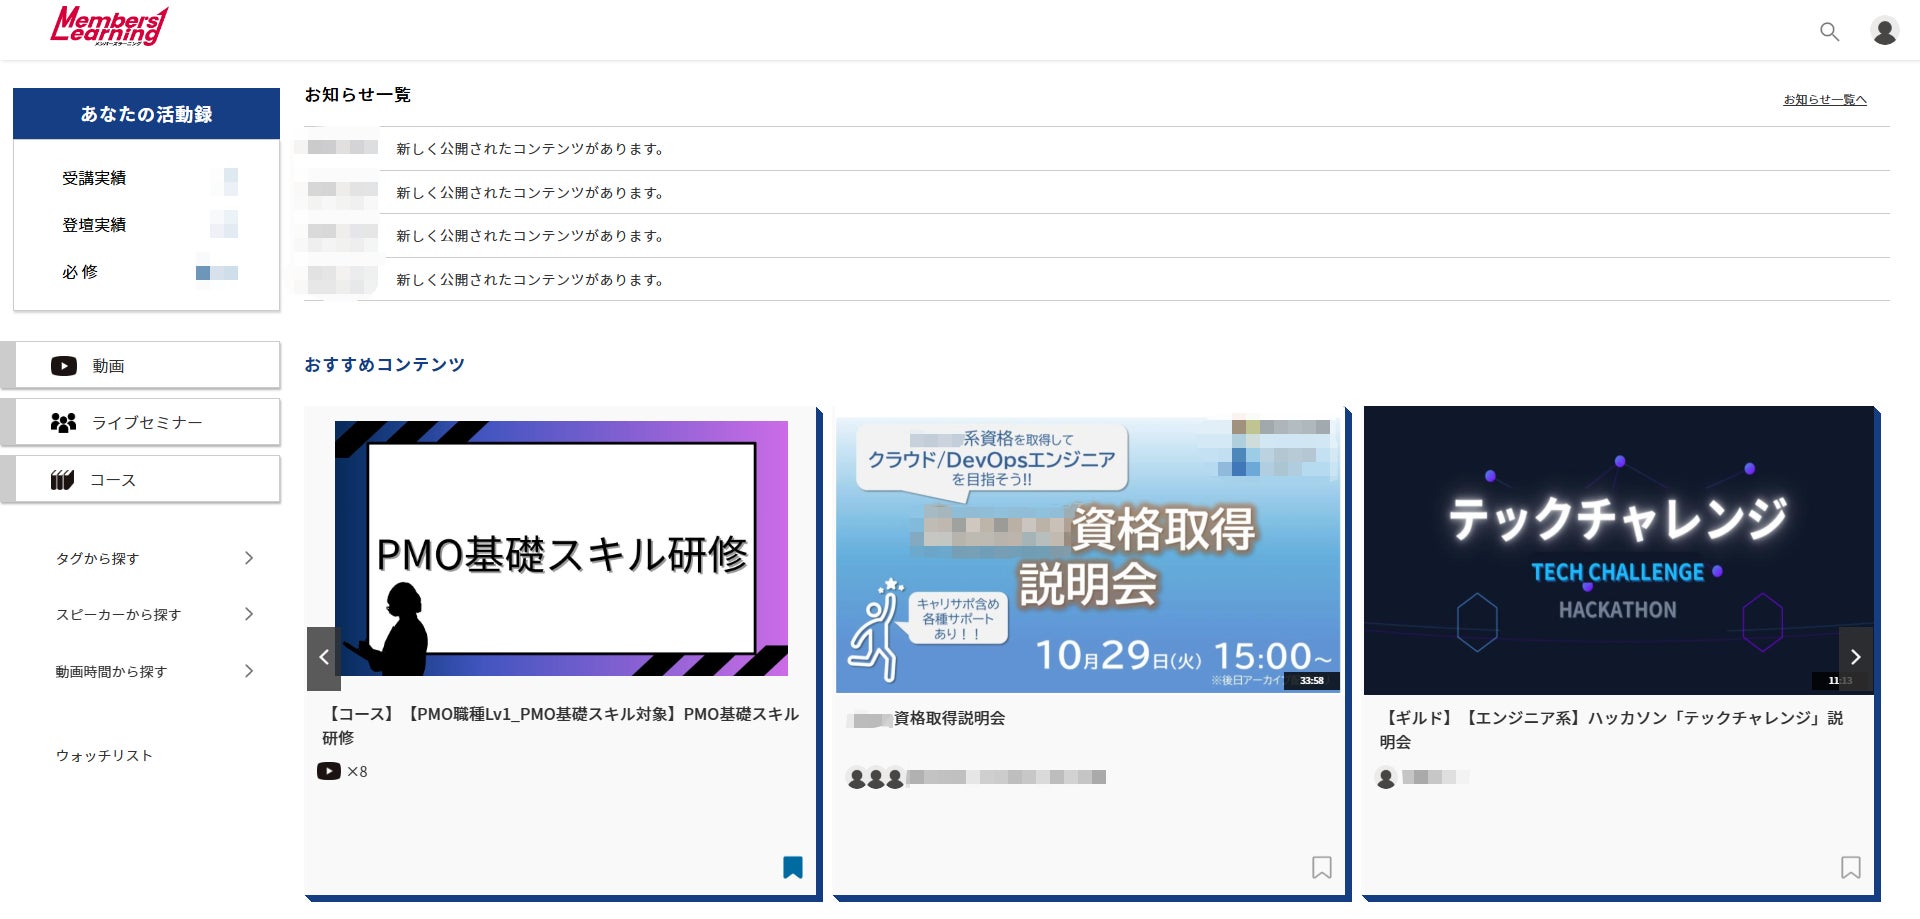Bookmark the テックチャレンジ hackathon card

(x=1851, y=867)
